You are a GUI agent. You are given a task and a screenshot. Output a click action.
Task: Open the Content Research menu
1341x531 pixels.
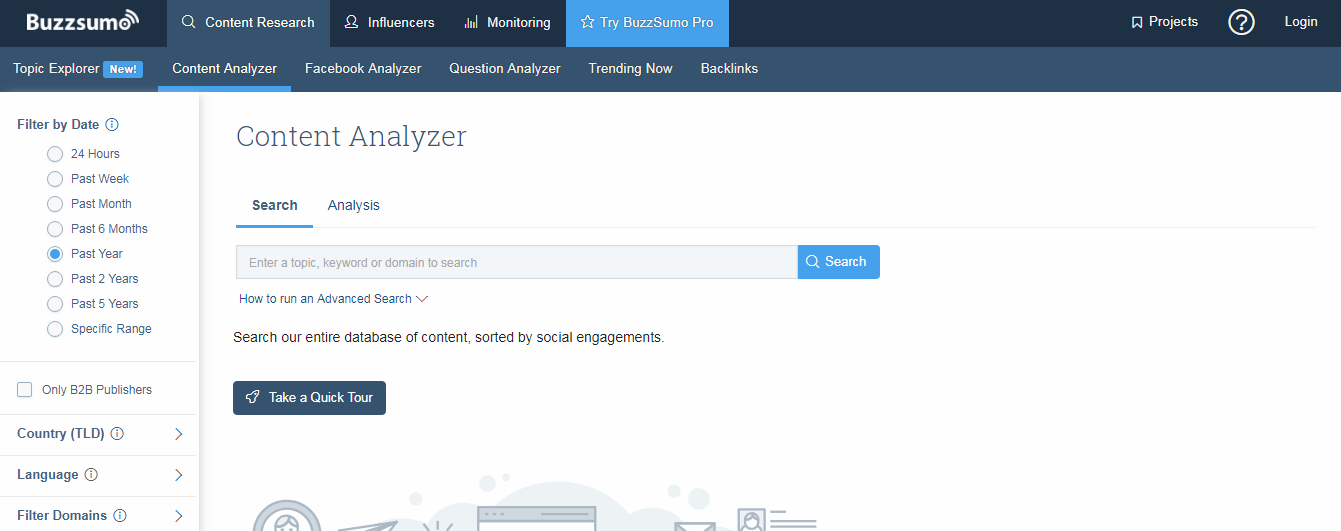click(x=248, y=23)
